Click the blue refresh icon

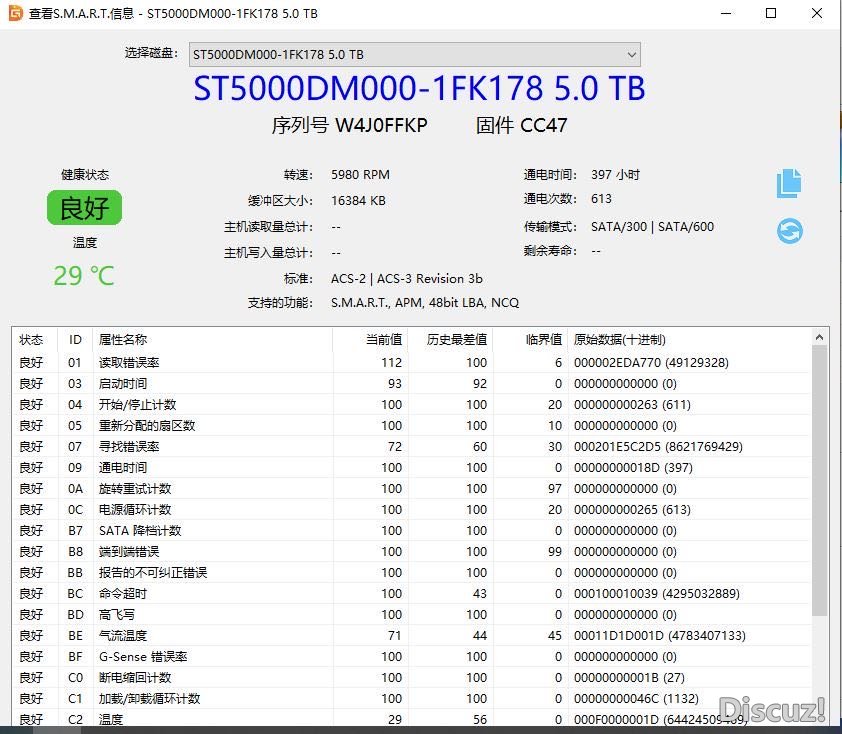(789, 231)
